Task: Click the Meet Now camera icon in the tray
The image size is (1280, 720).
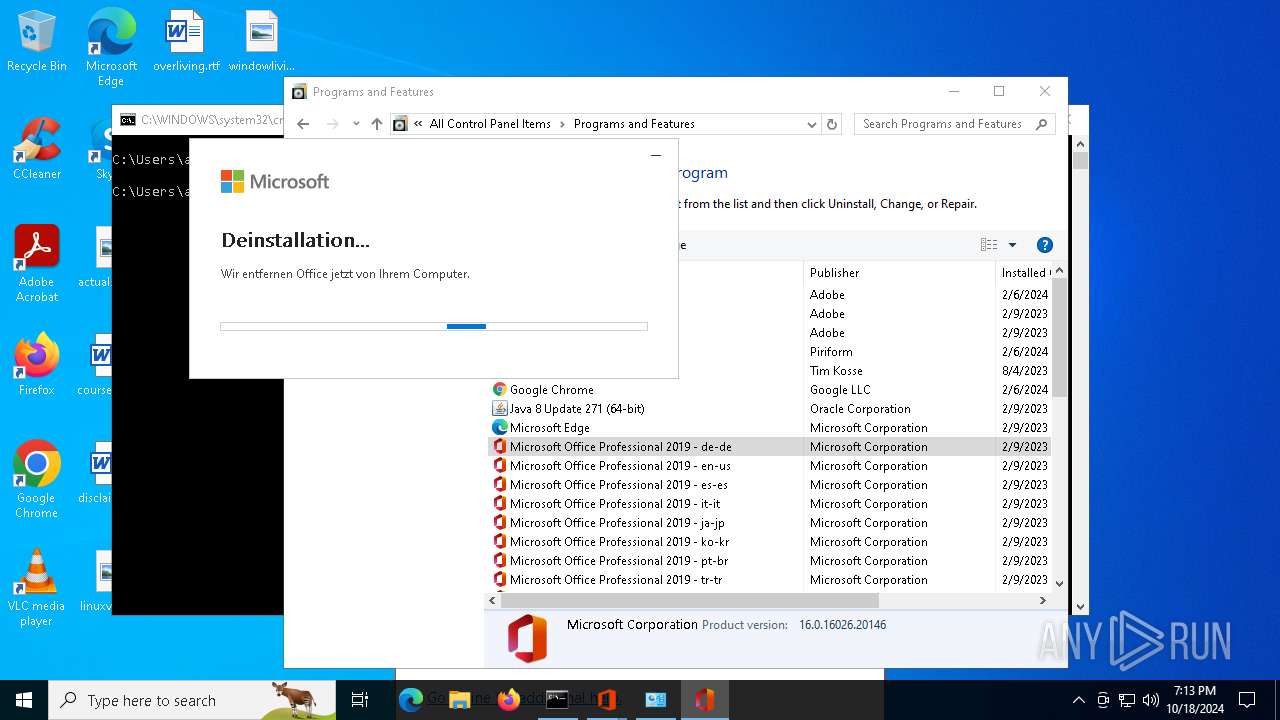Action: click(x=1103, y=700)
